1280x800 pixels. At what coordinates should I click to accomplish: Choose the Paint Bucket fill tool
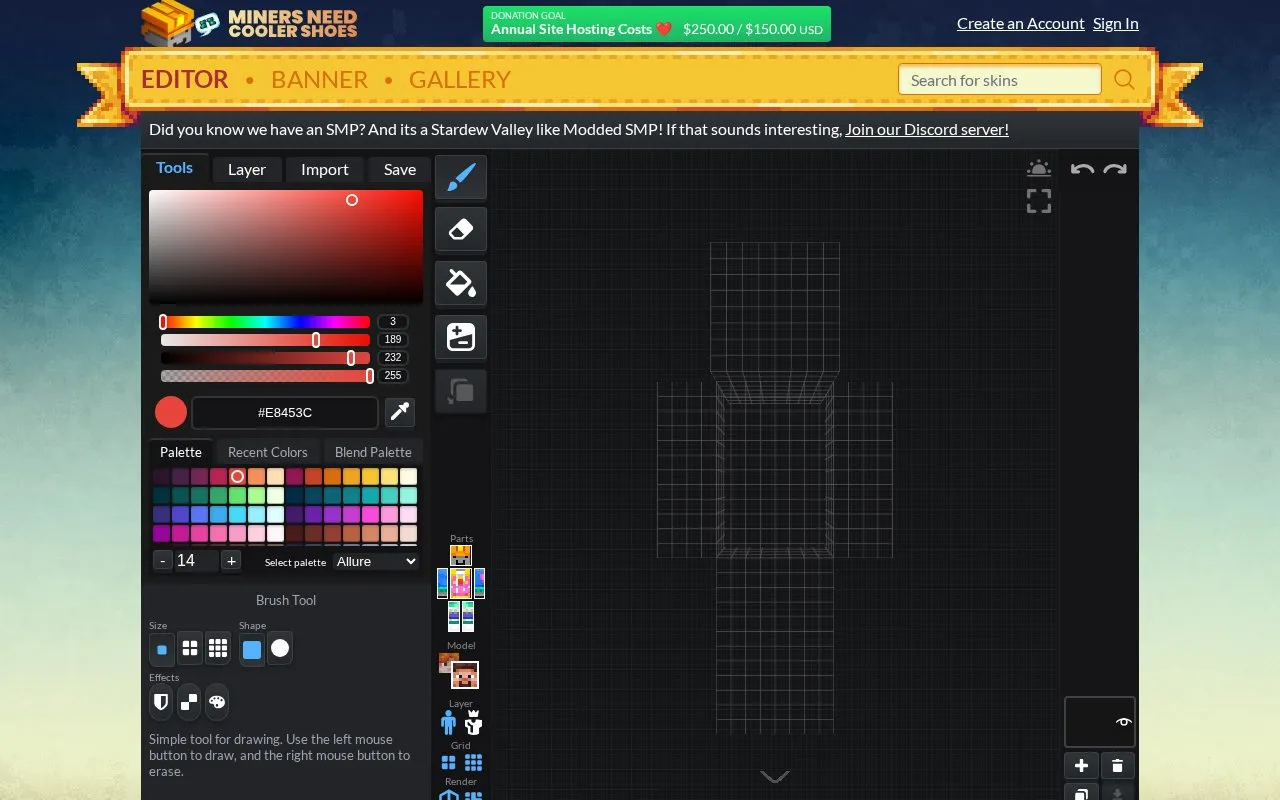point(461,283)
